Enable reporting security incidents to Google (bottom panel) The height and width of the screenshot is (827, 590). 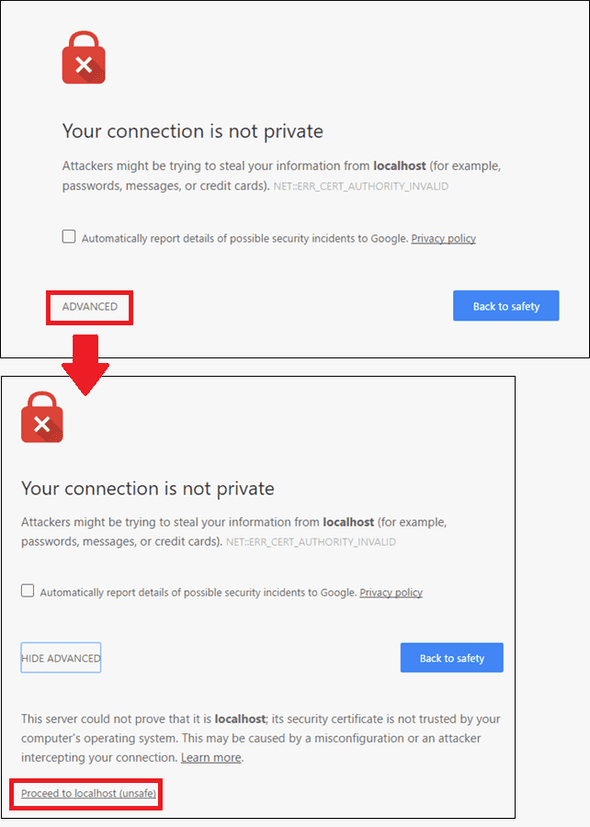(x=27, y=590)
